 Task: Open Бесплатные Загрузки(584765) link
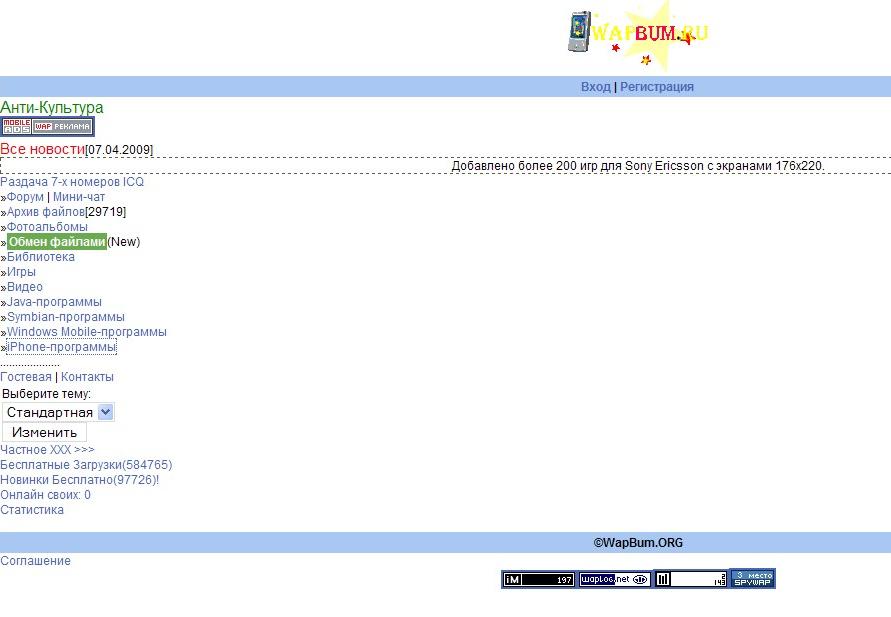86,465
